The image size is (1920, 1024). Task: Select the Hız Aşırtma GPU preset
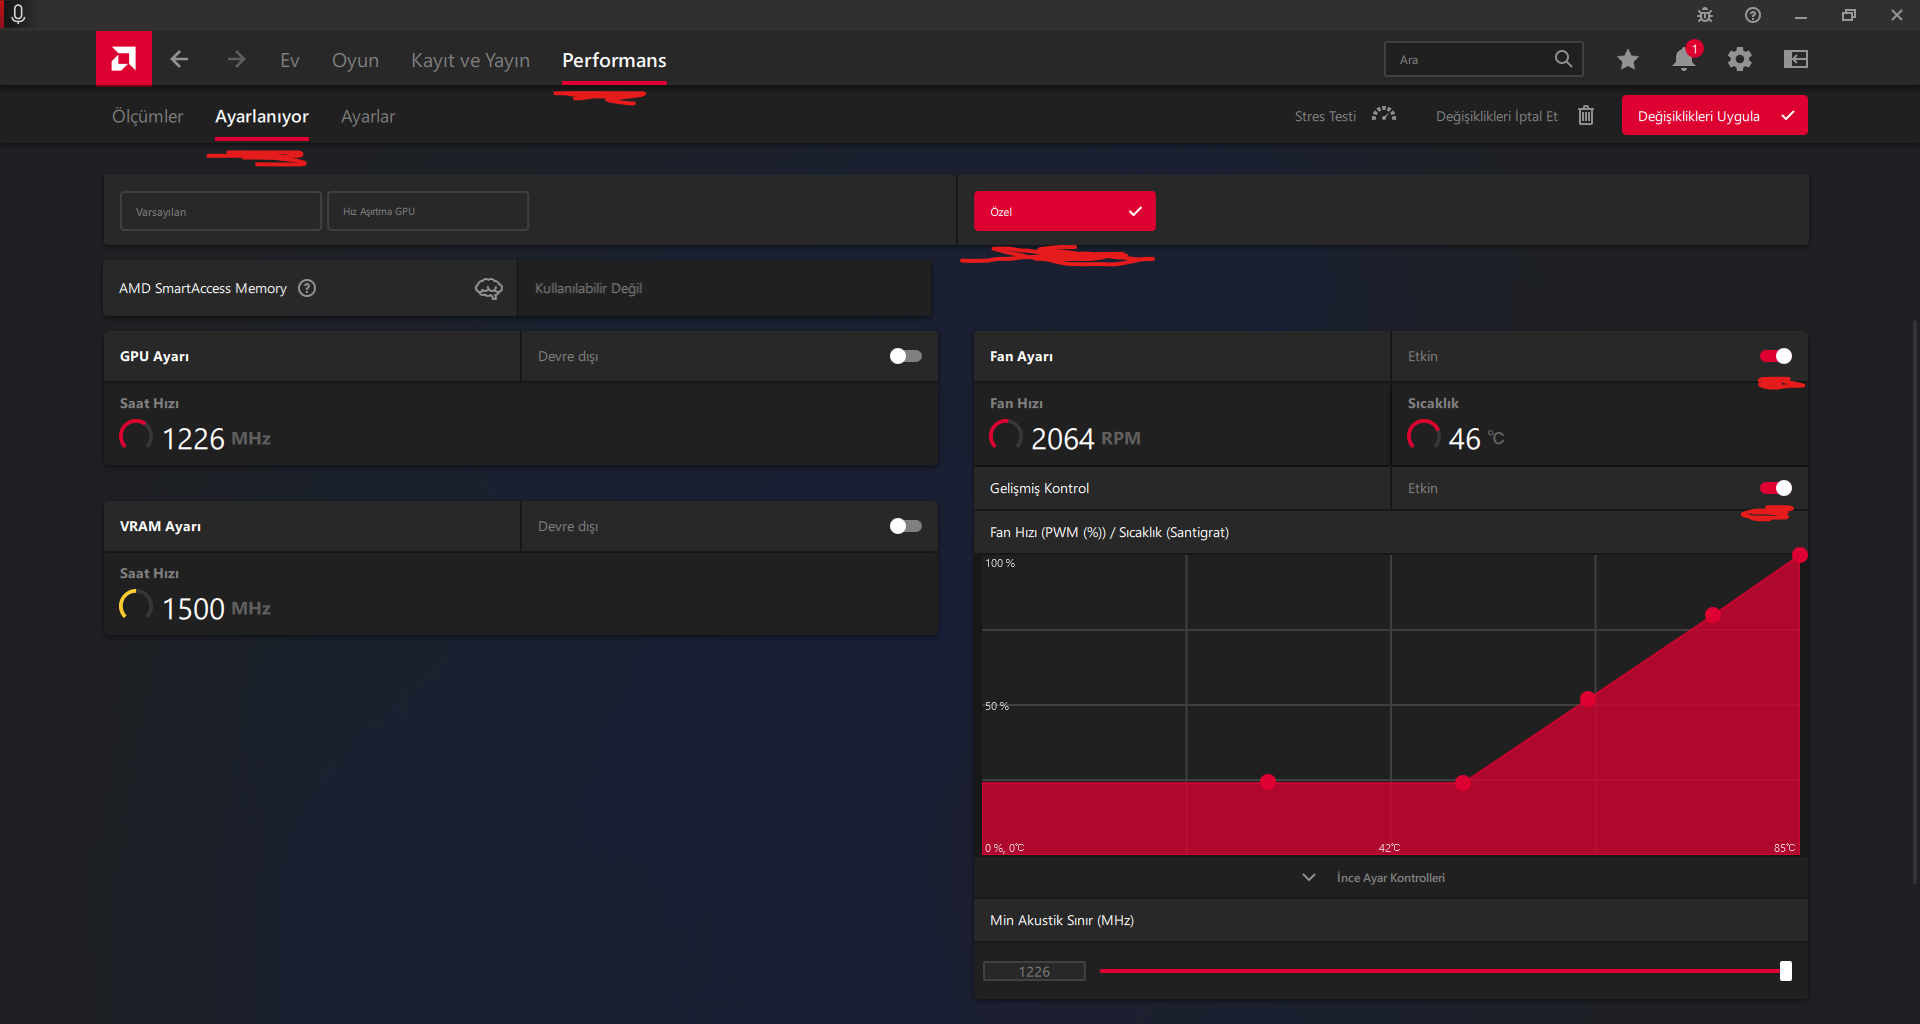click(x=428, y=211)
